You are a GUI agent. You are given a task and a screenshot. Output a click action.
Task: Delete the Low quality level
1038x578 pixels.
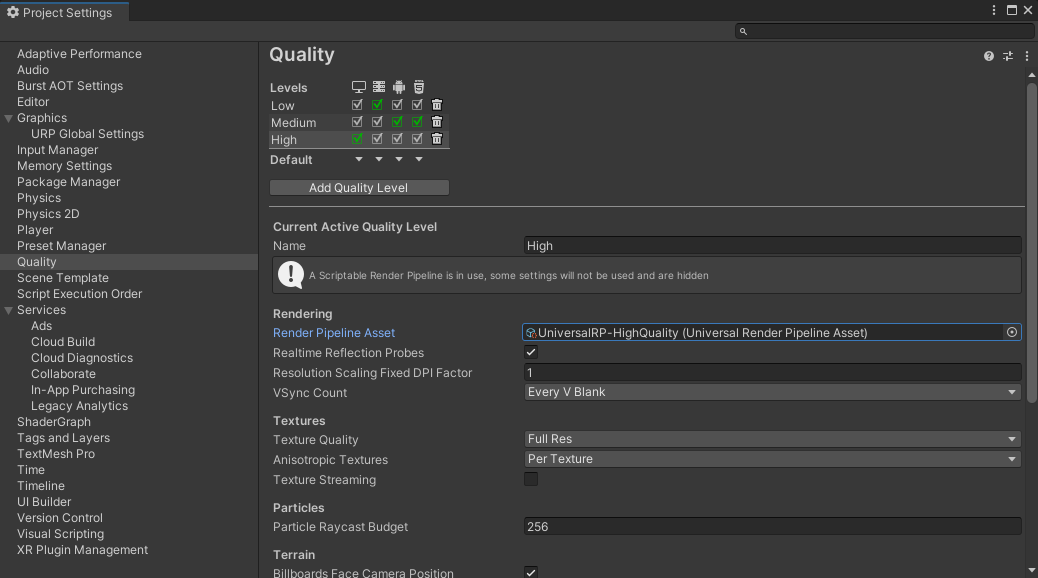[x=437, y=105]
